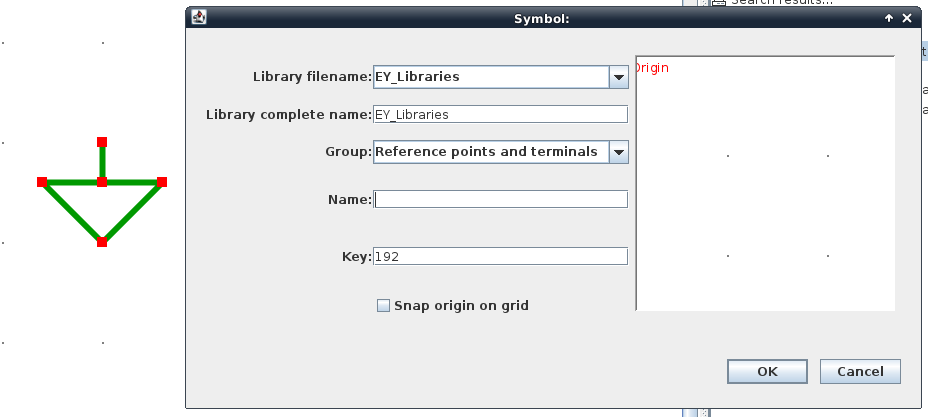The height and width of the screenshot is (417, 928).
Task: Enable Snap origin on grid checkbox
Action: coord(383,306)
